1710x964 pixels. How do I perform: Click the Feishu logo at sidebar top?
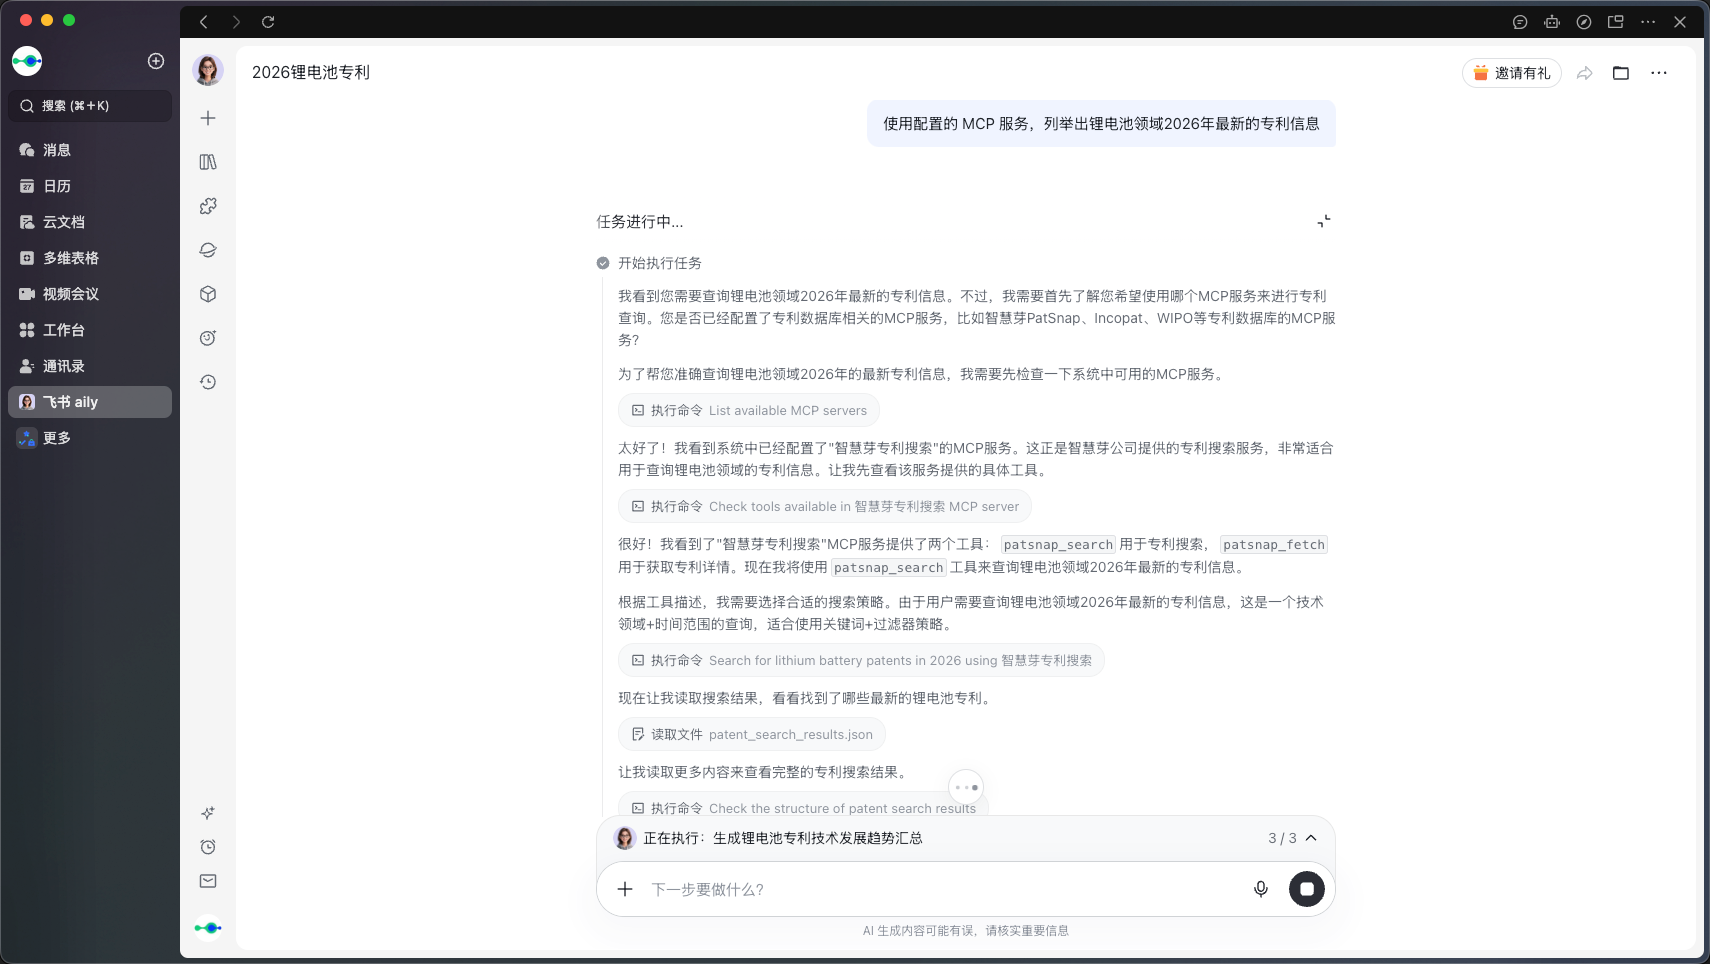point(27,61)
